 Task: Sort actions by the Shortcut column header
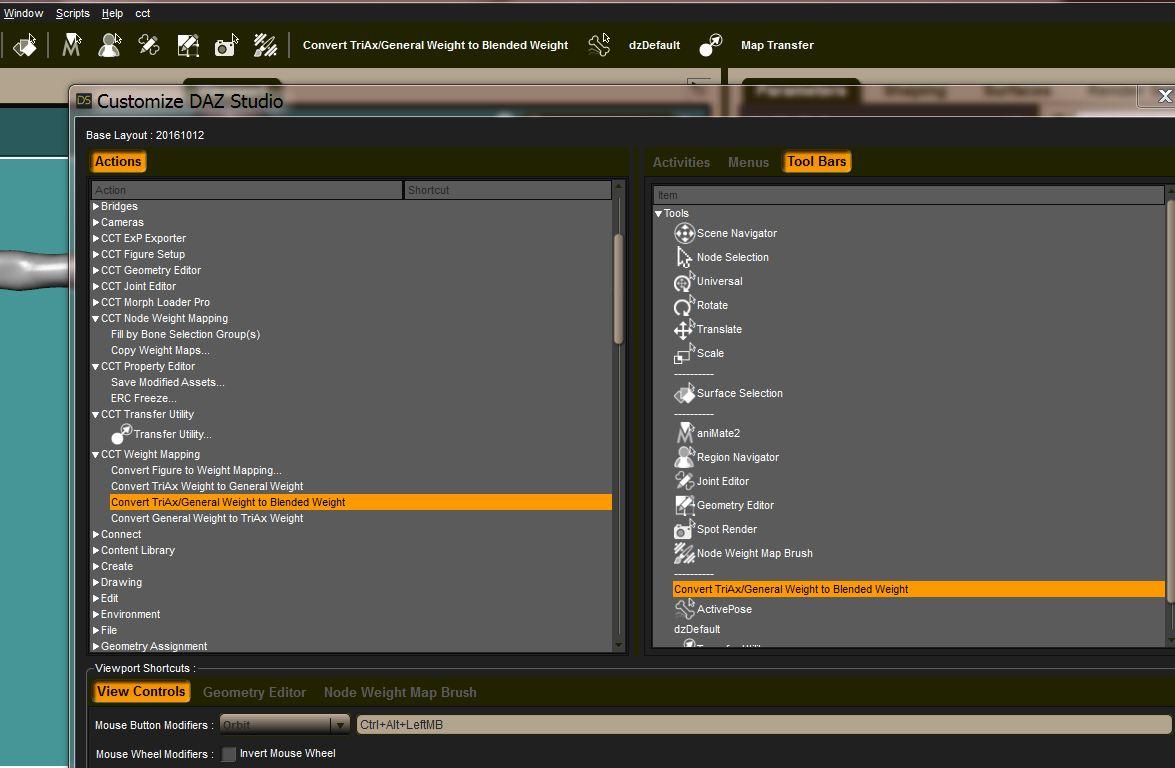(507, 190)
